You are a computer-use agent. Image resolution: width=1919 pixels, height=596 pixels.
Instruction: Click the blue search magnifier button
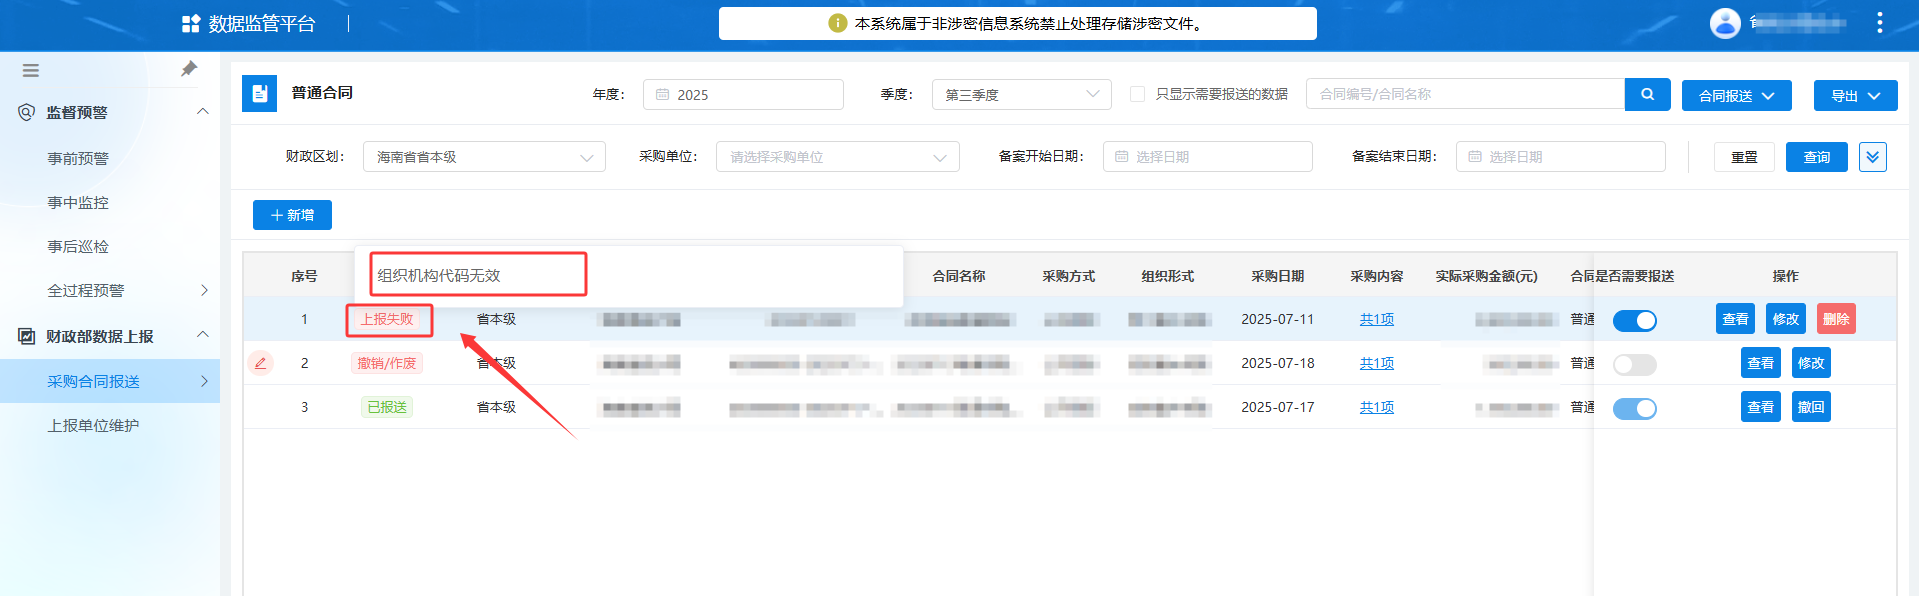(1647, 94)
